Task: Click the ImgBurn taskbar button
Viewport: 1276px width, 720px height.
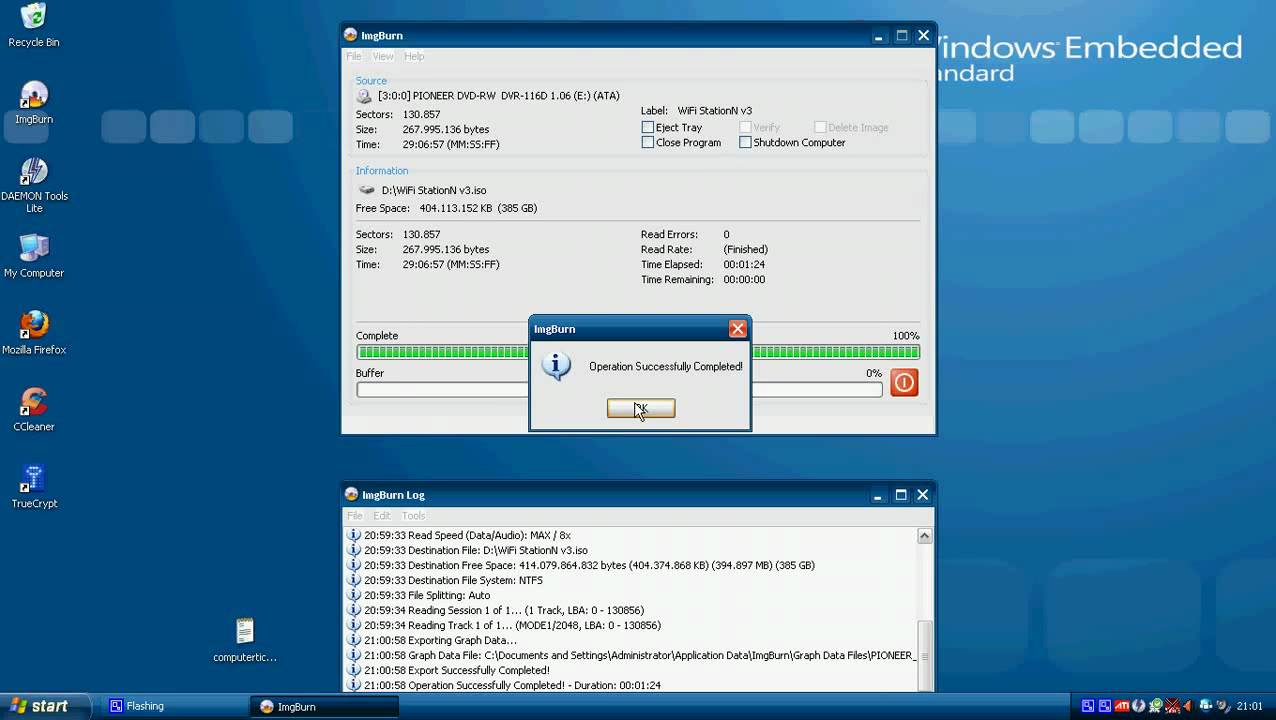Action: pyautogui.click(x=325, y=706)
